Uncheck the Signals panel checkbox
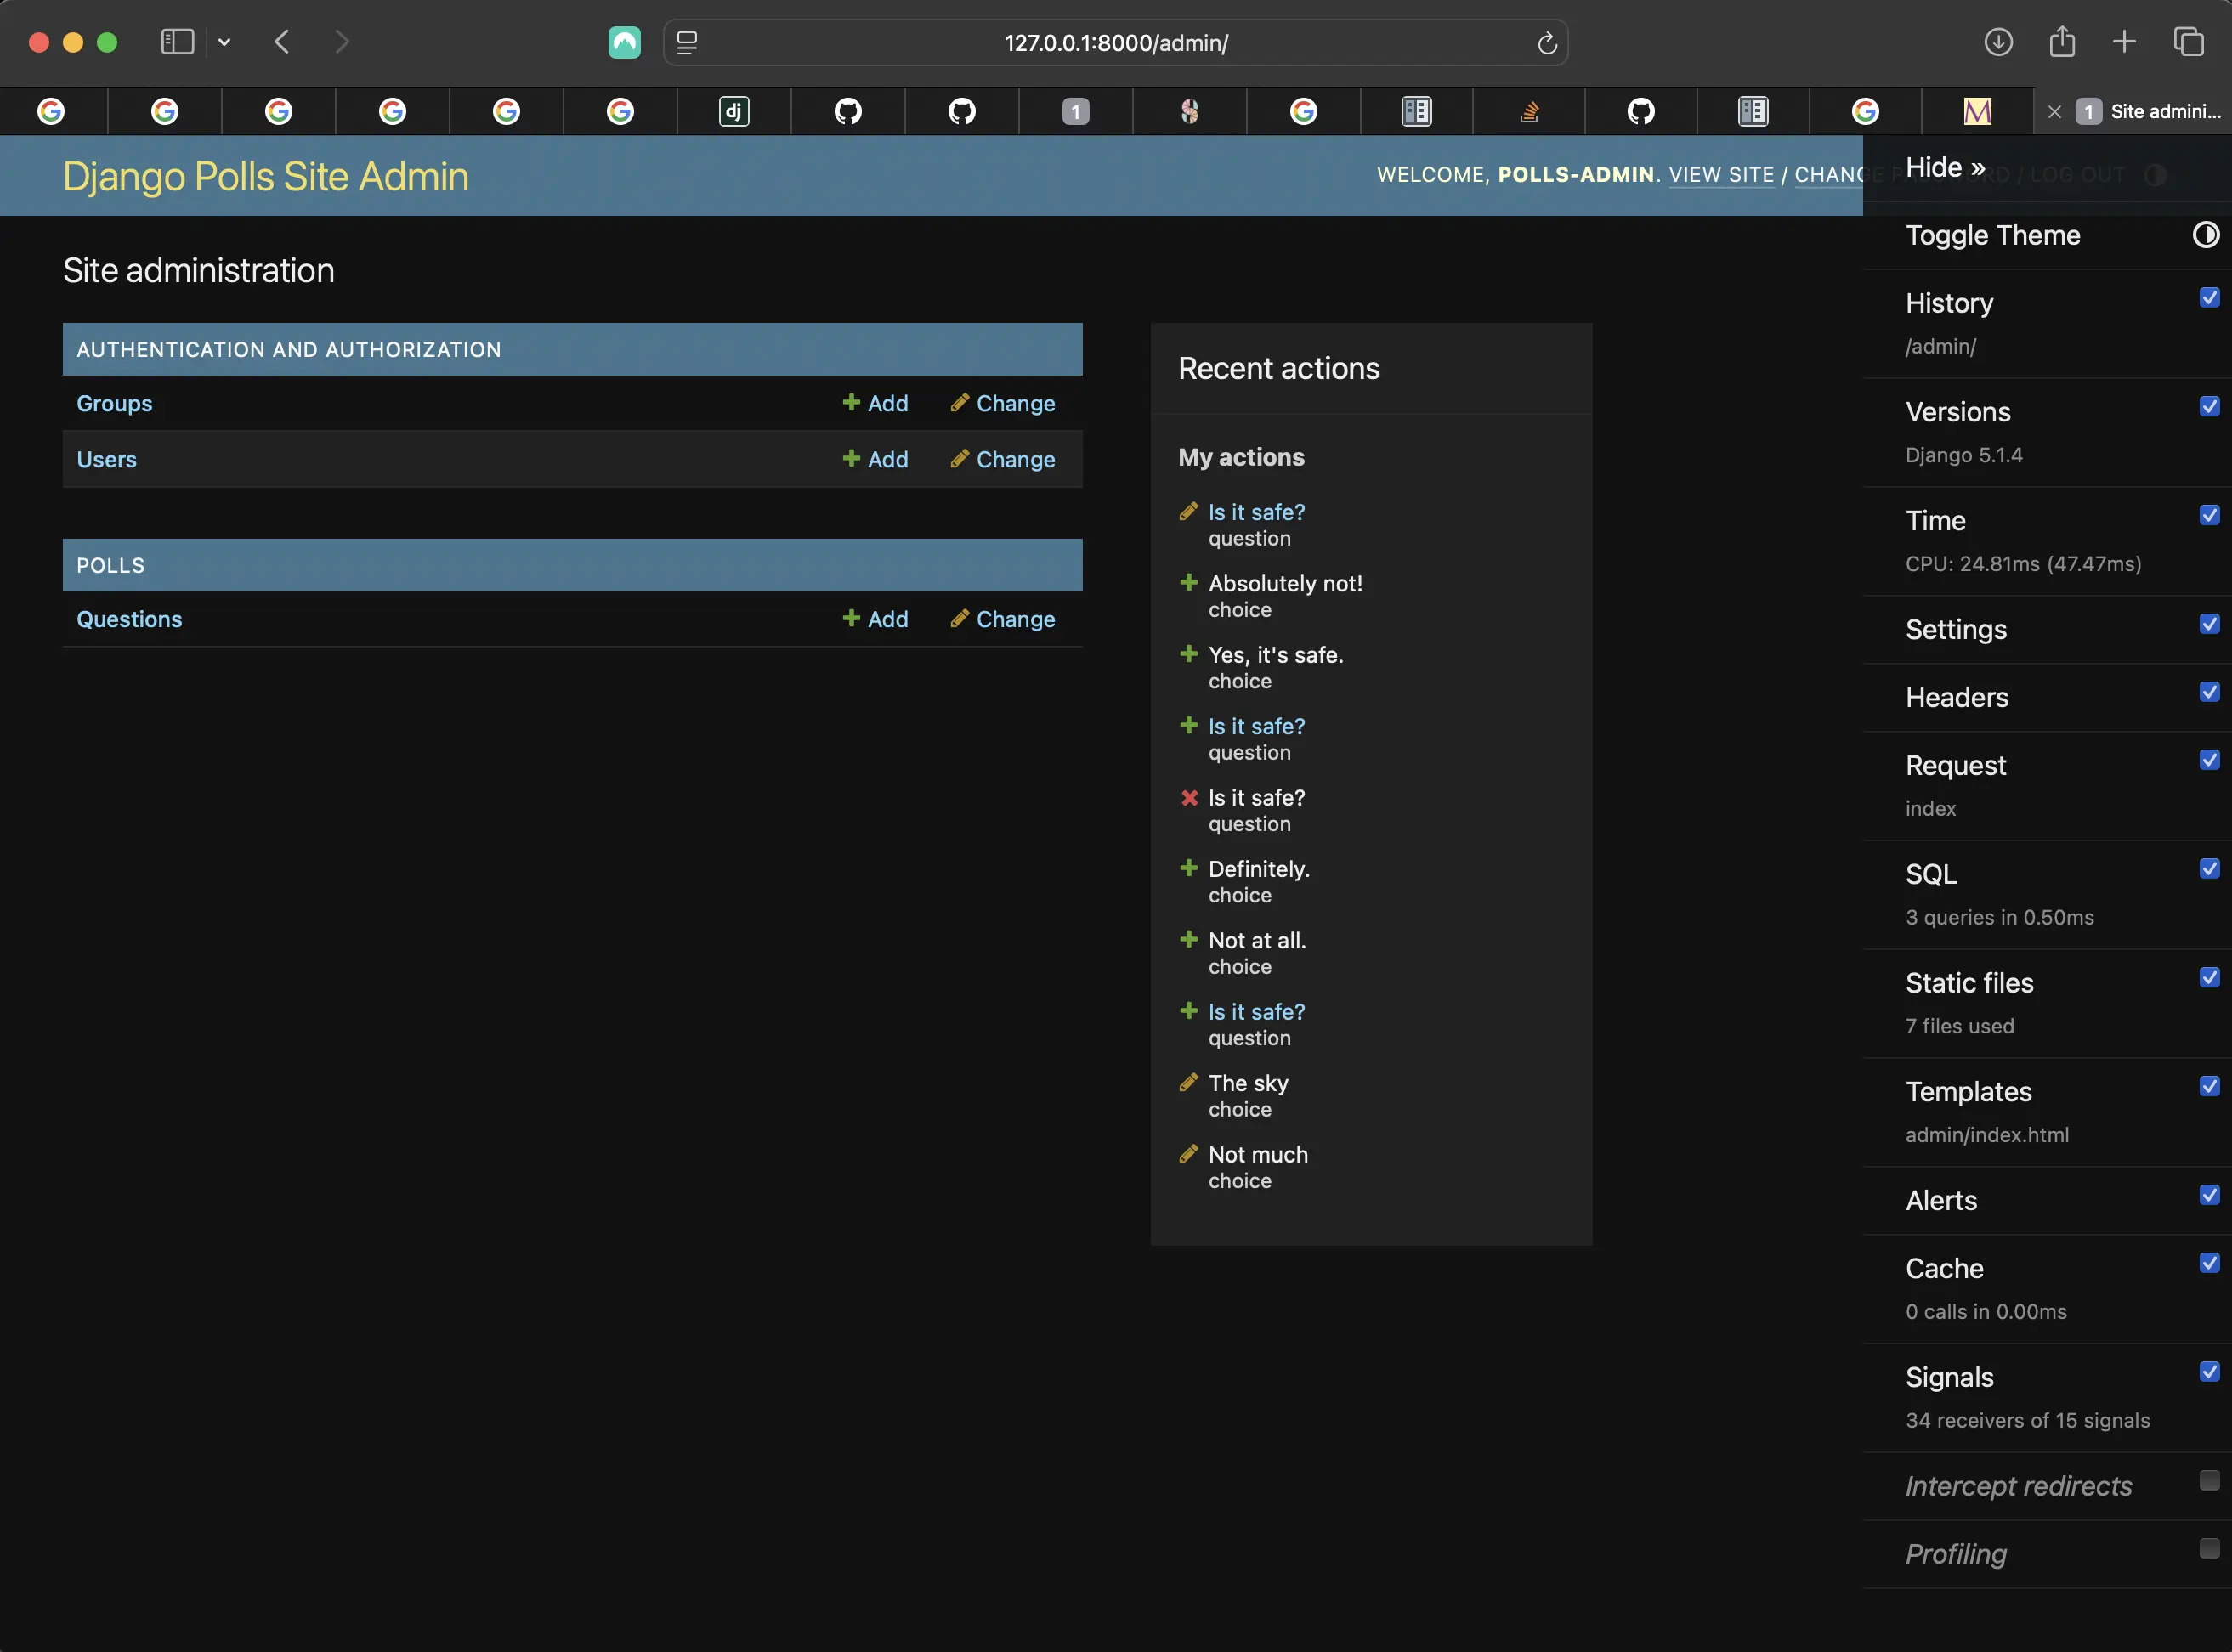The width and height of the screenshot is (2232, 1652). click(x=2209, y=1372)
